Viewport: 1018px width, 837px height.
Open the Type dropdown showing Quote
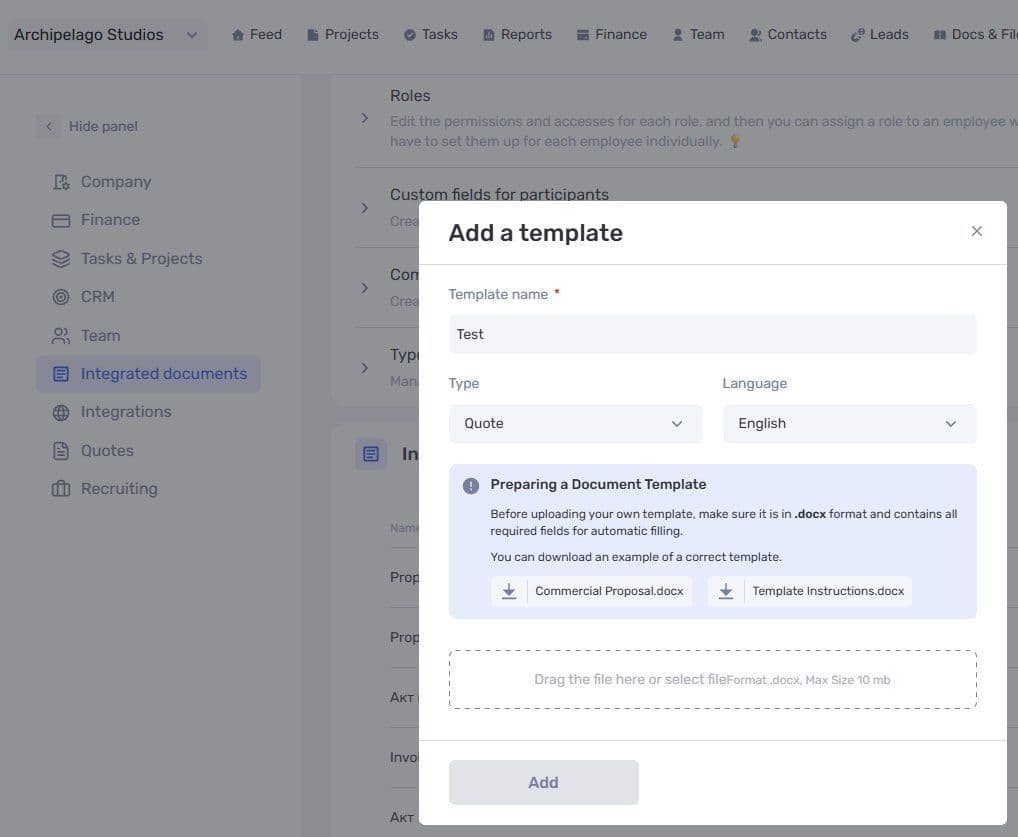click(575, 424)
